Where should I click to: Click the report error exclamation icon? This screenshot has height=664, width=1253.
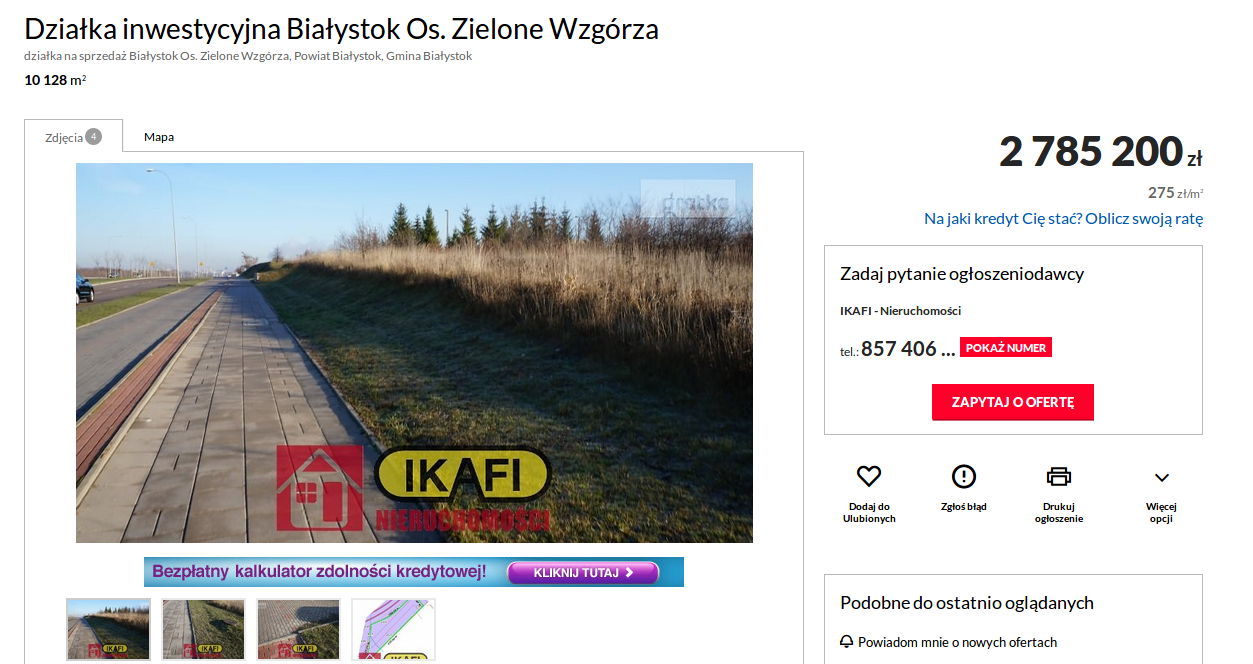964,476
